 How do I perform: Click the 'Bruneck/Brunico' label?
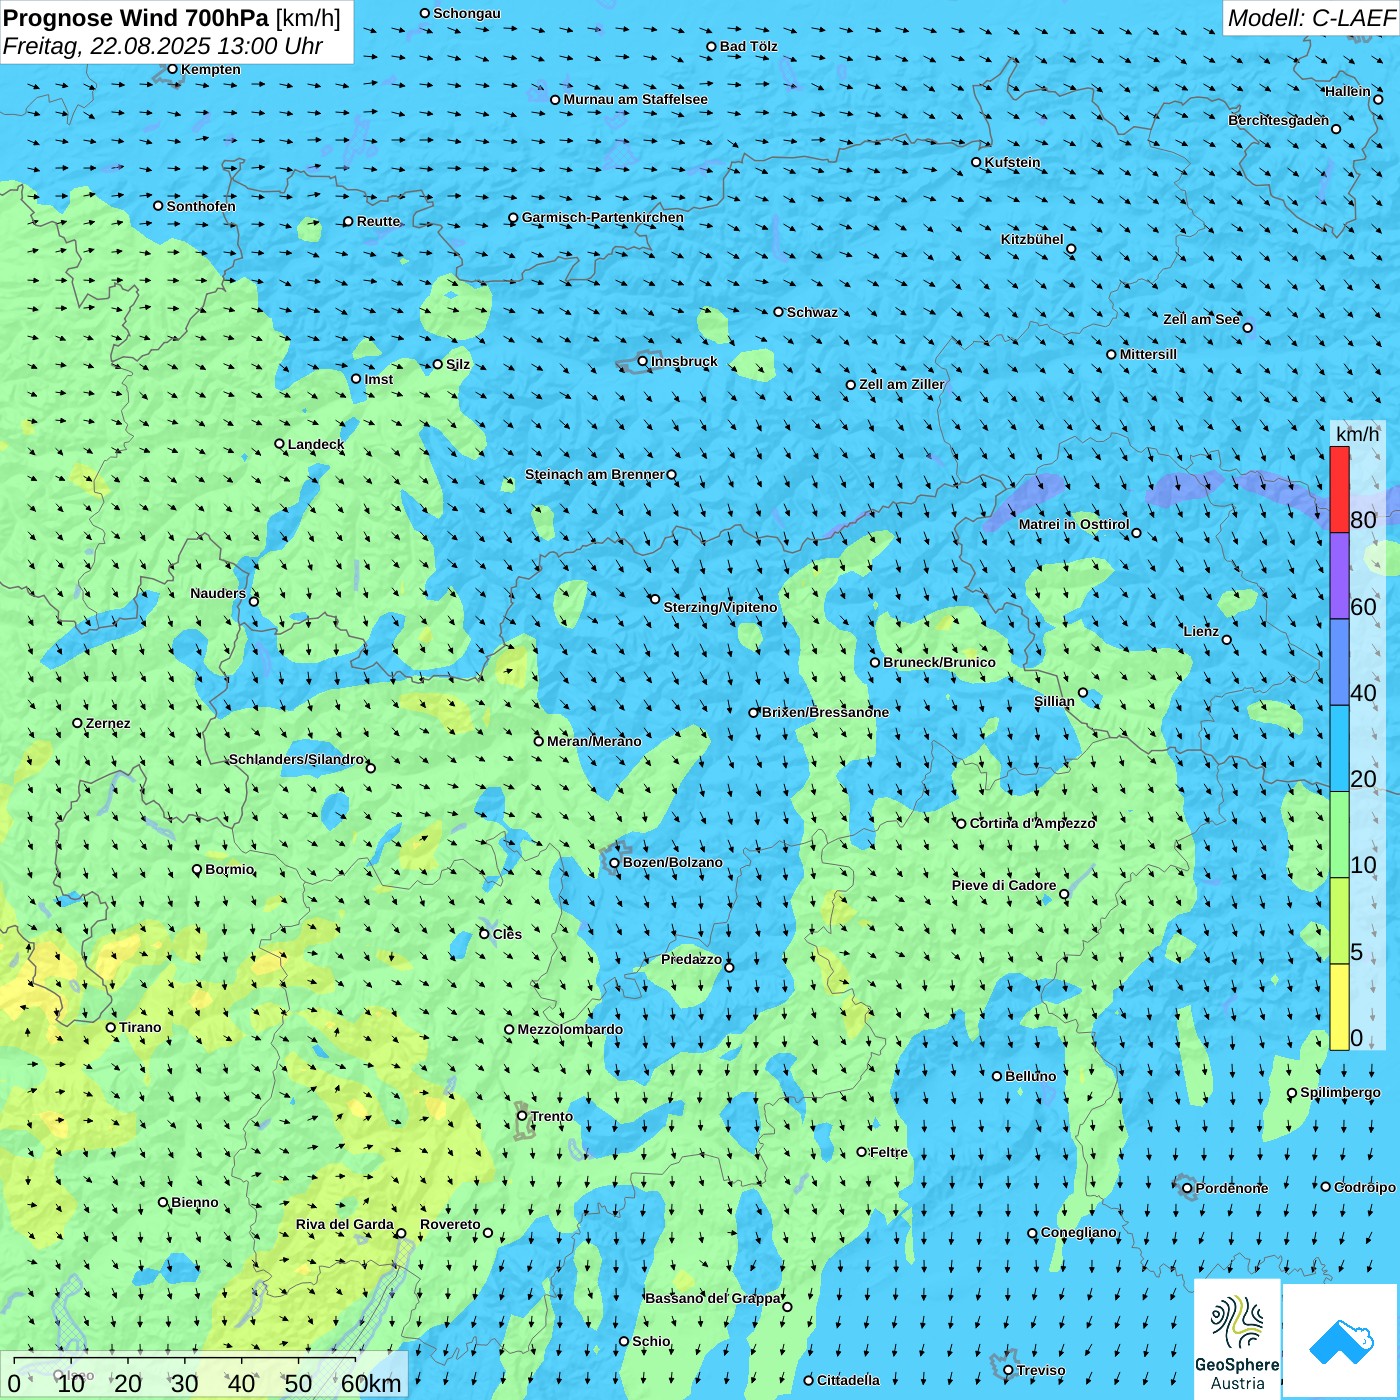click(x=939, y=662)
